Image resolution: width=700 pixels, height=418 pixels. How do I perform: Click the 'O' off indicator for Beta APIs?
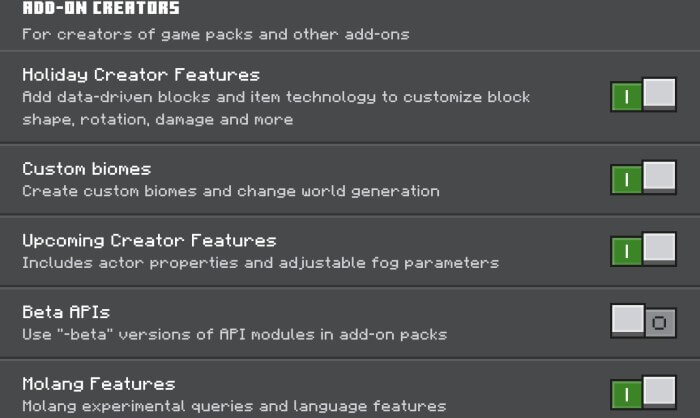tap(660, 322)
